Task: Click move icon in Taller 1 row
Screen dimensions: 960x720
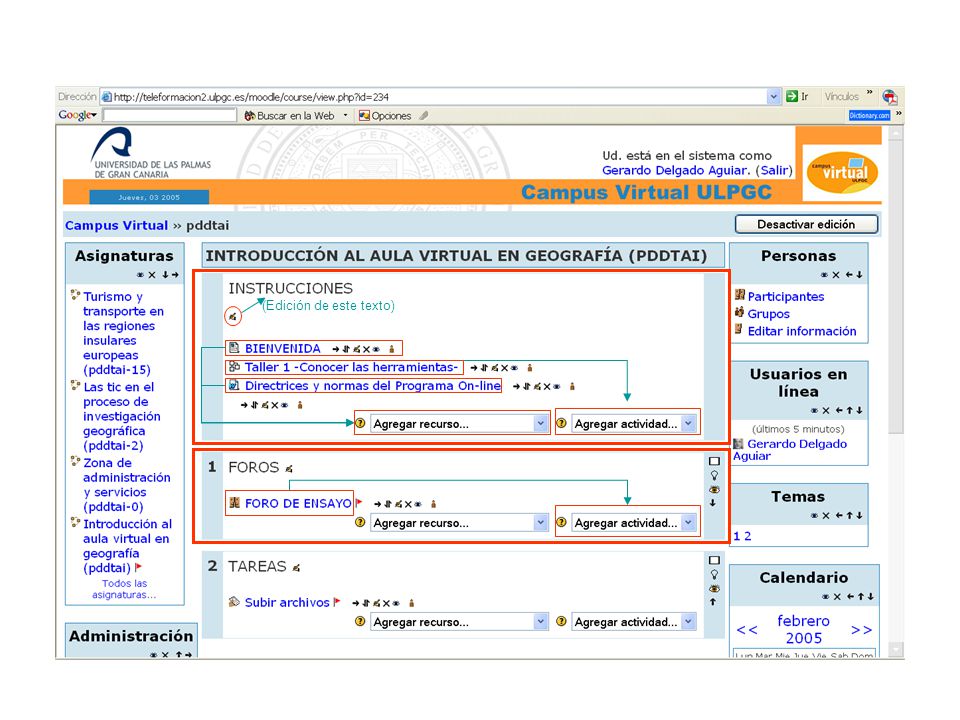Action: coord(484,368)
